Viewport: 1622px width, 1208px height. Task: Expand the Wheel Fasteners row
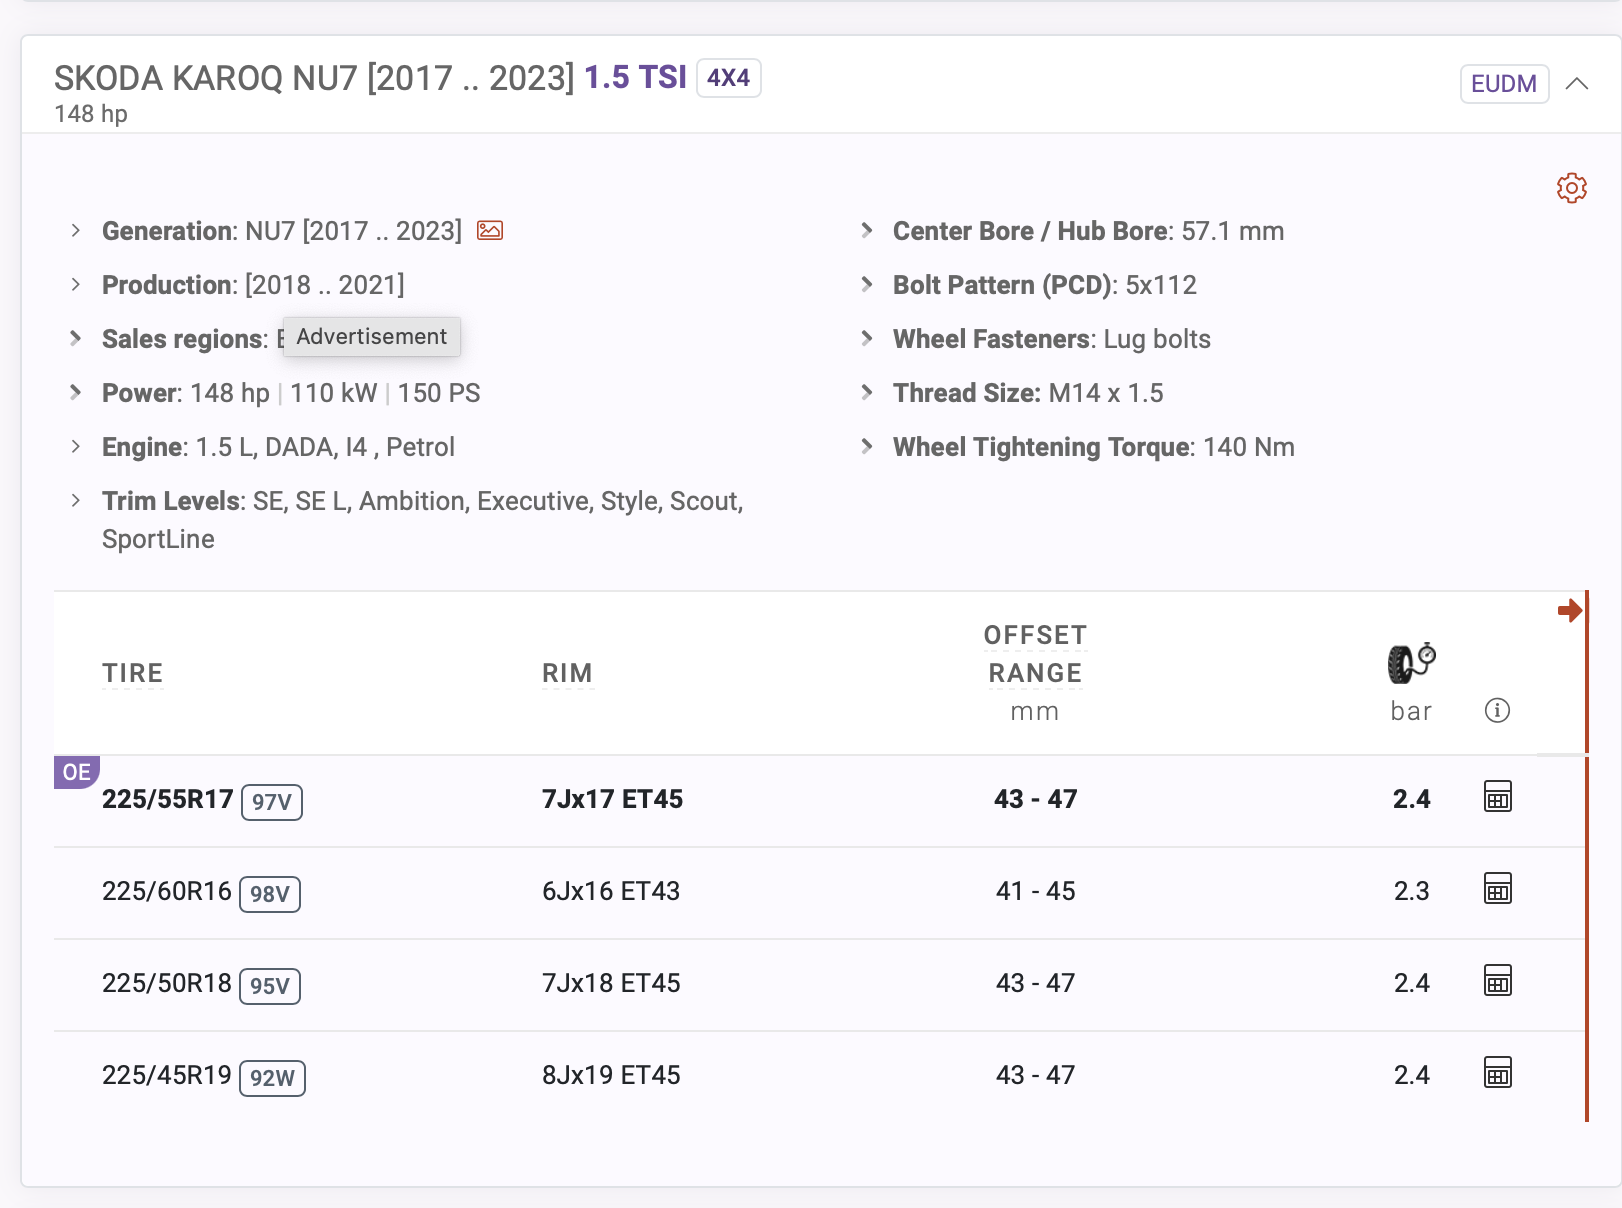coord(867,339)
